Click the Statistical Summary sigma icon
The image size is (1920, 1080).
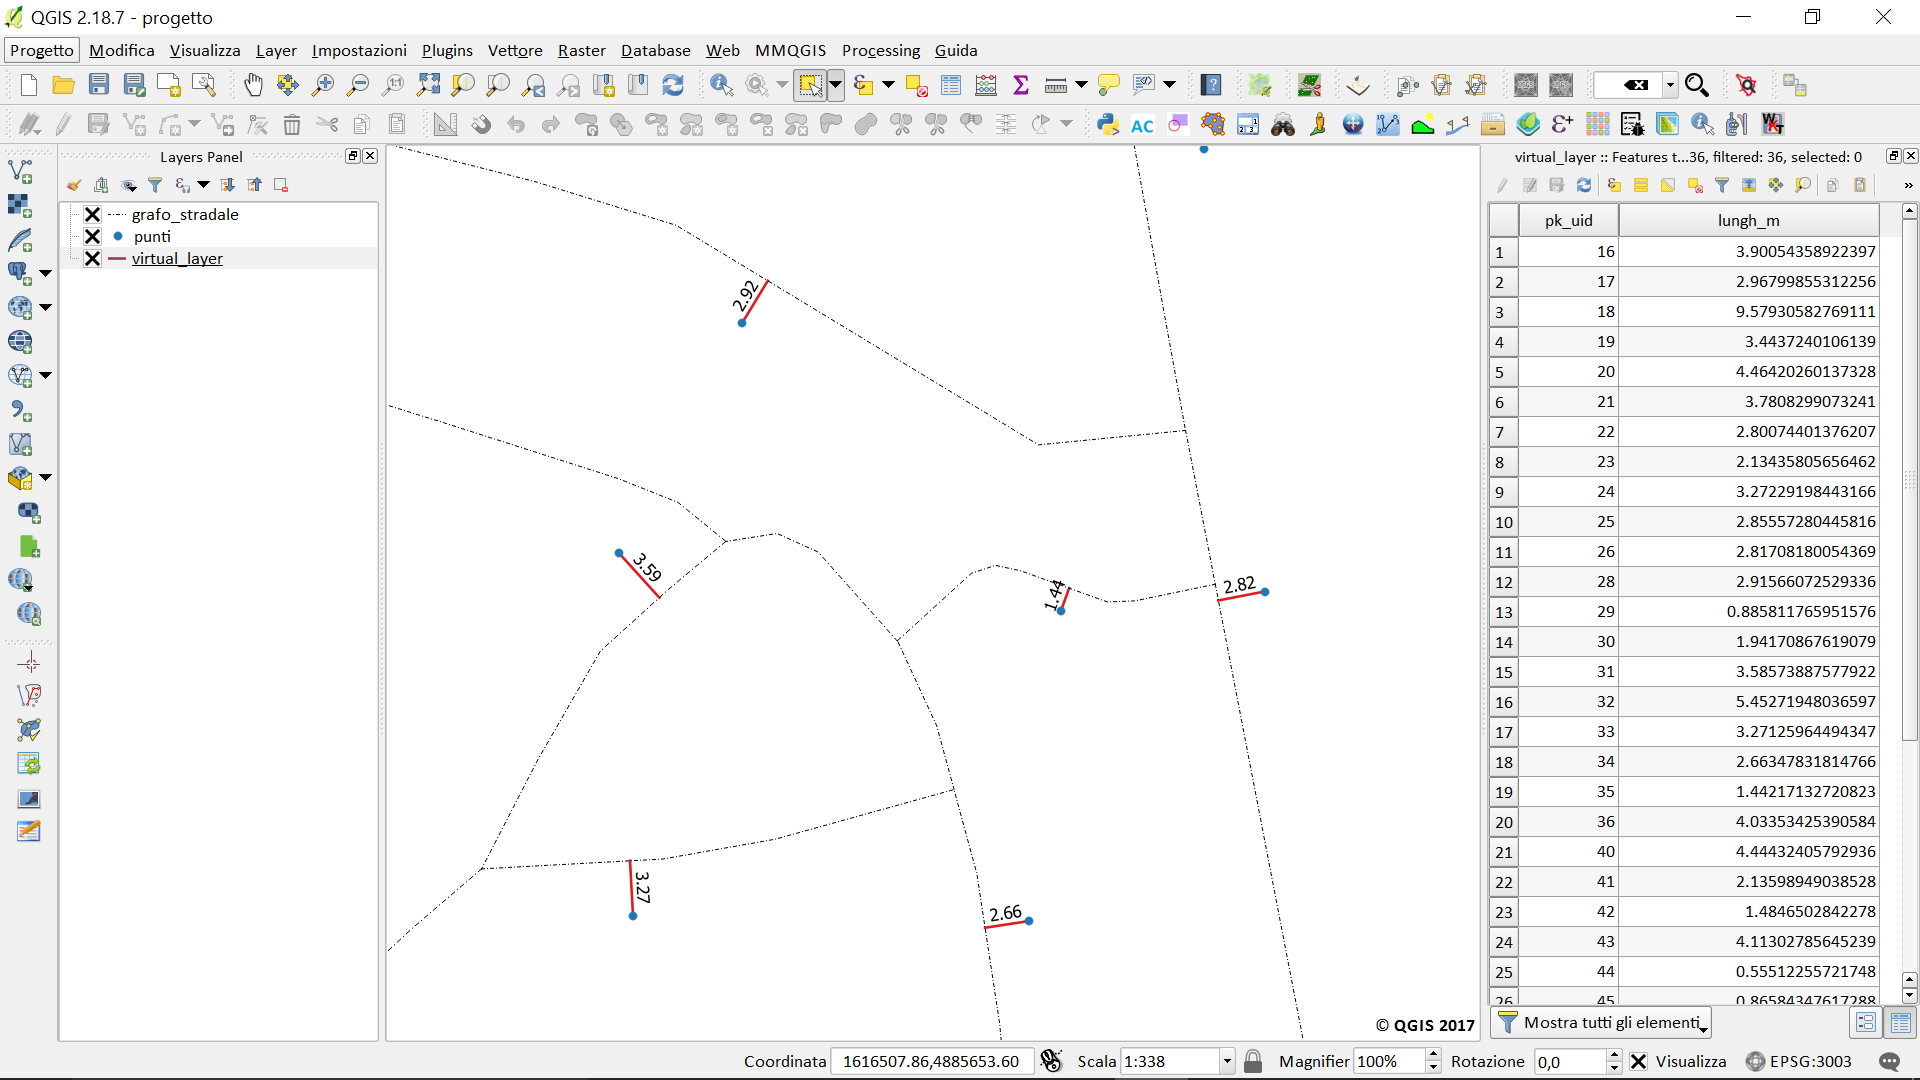[x=1021, y=86]
